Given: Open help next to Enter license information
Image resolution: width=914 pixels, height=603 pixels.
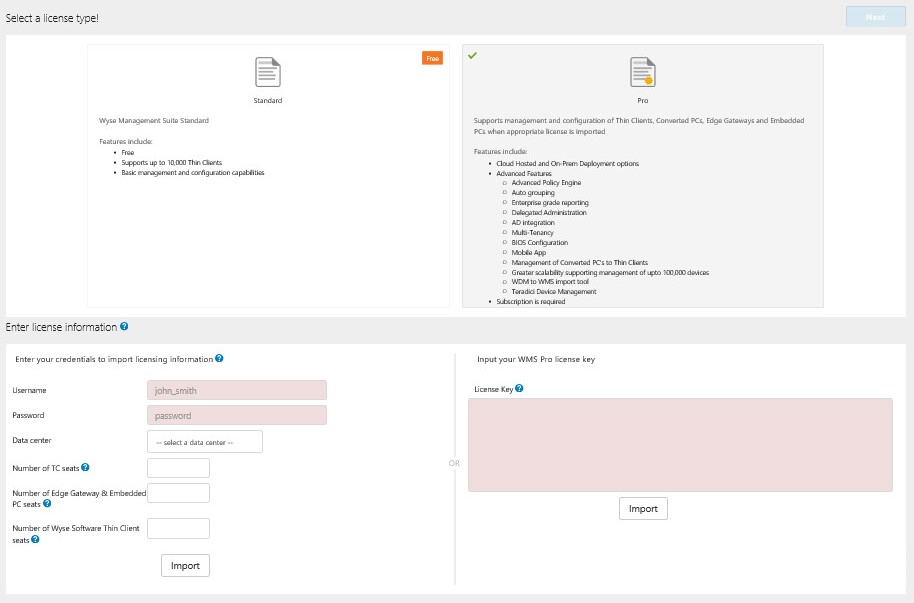Looking at the screenshot, I should pyautogui.click(x=124, y=327).
